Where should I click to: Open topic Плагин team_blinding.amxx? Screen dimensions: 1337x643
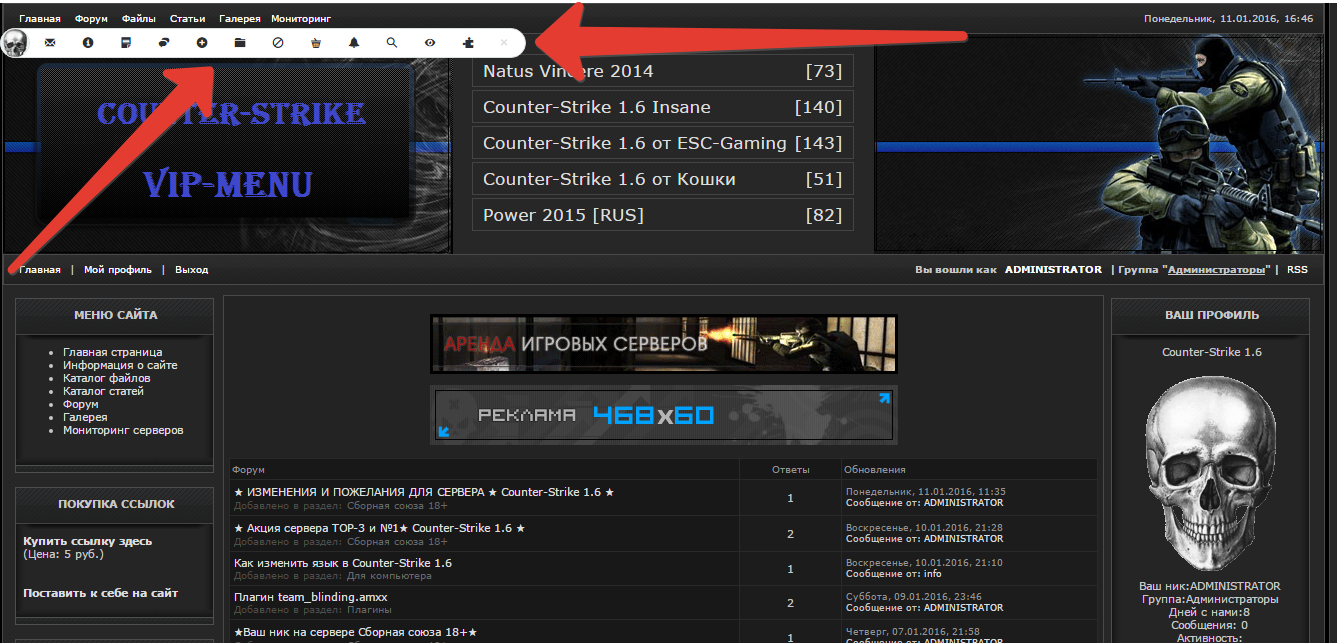(311, 597)
